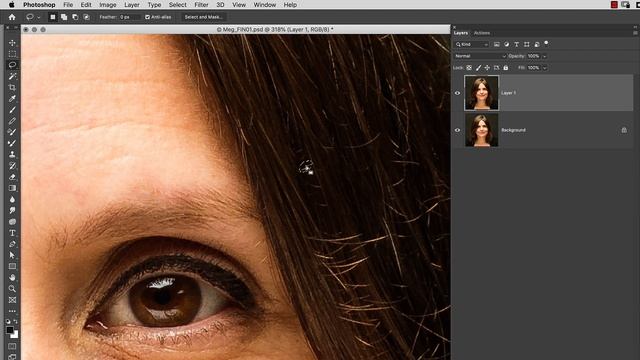Select Background layer thumbnail

[482, 130]
